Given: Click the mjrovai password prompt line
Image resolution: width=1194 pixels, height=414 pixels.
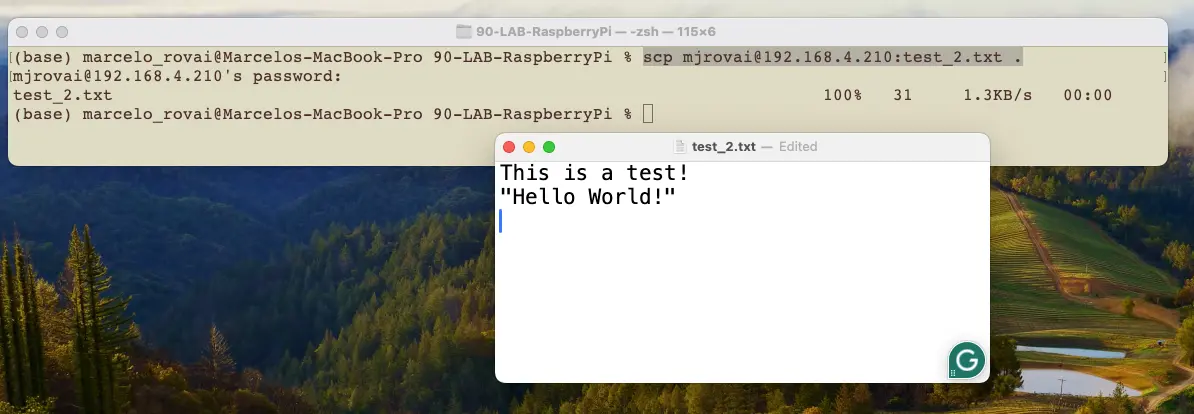Looking at the screenshot, I should (176, 76).
